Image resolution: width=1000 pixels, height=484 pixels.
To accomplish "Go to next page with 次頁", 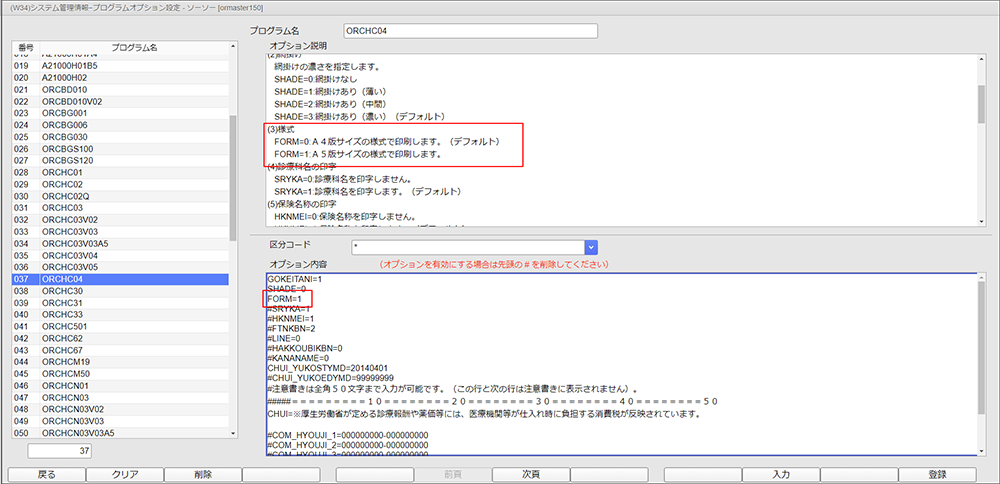I will [530, 475].
